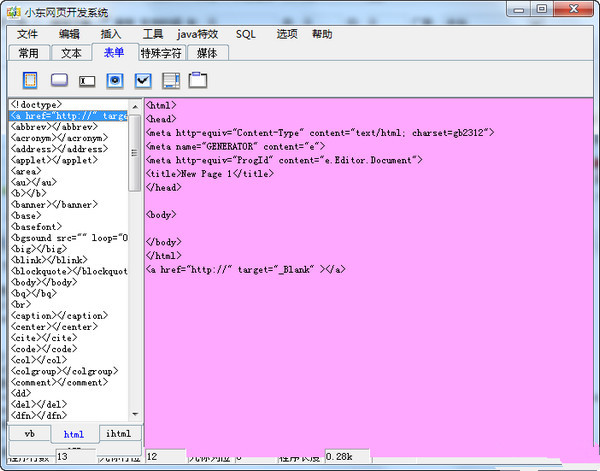Insert a radio button element icon
This screenshot has width=600, height=471.
point(114,80)
